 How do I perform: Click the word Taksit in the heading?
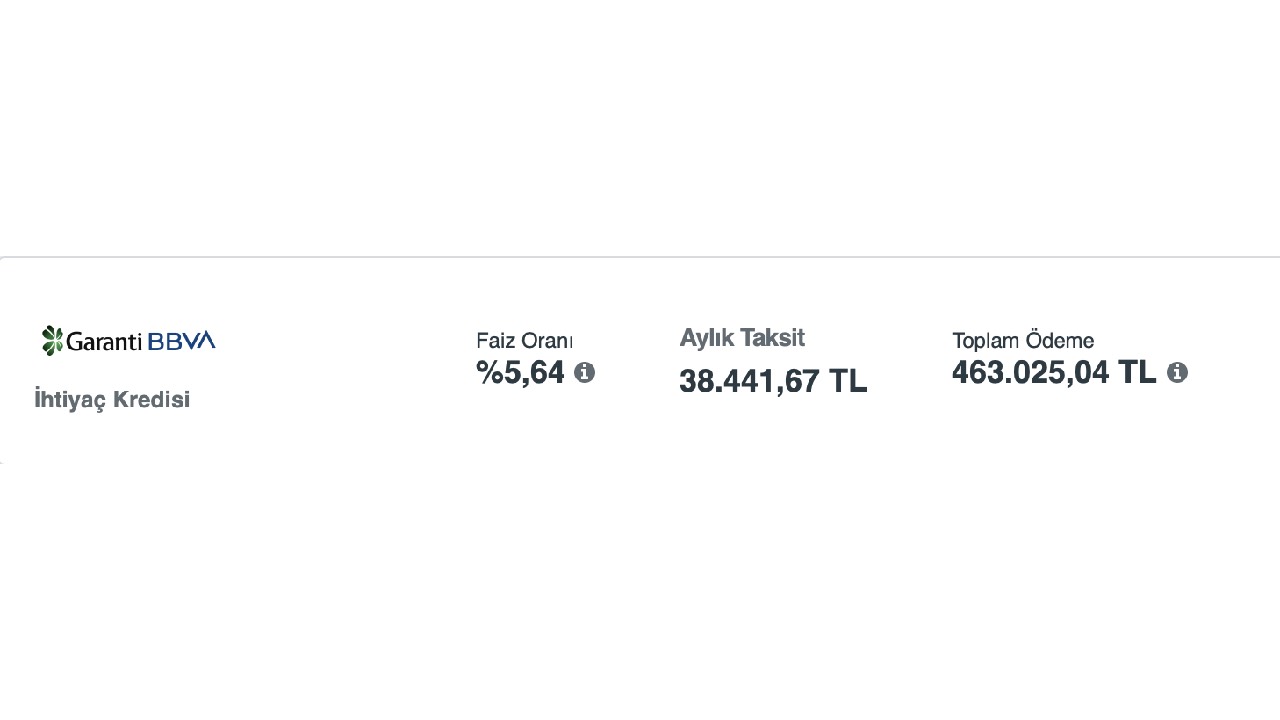(772, 338)
